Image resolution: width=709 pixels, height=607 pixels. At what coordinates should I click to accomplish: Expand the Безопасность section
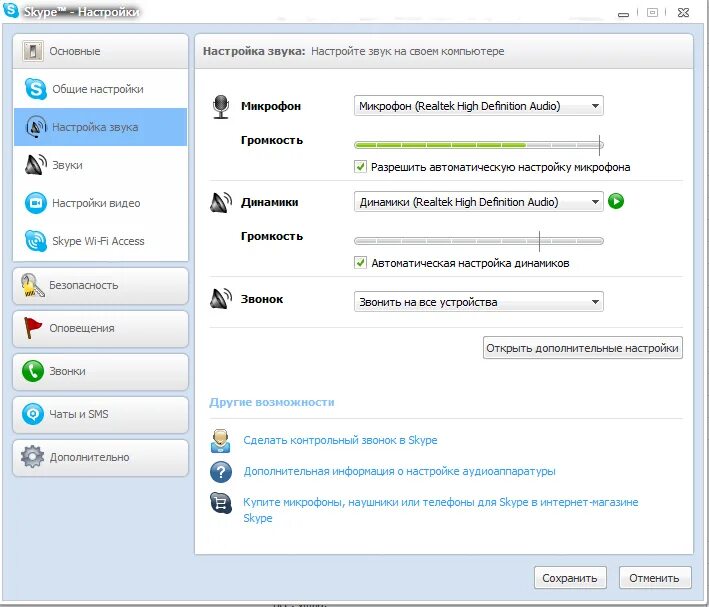[100, 285]
